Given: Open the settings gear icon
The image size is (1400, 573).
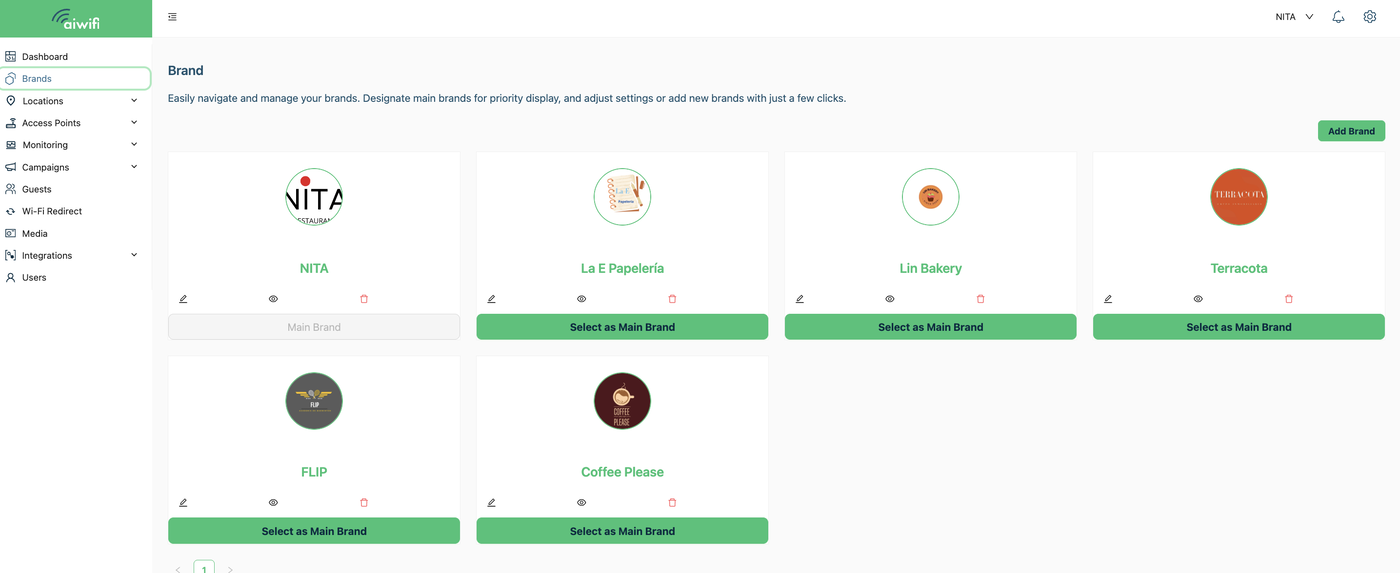Looking at the screenshot, I should pyautogui.click(x=1370, y=17).
